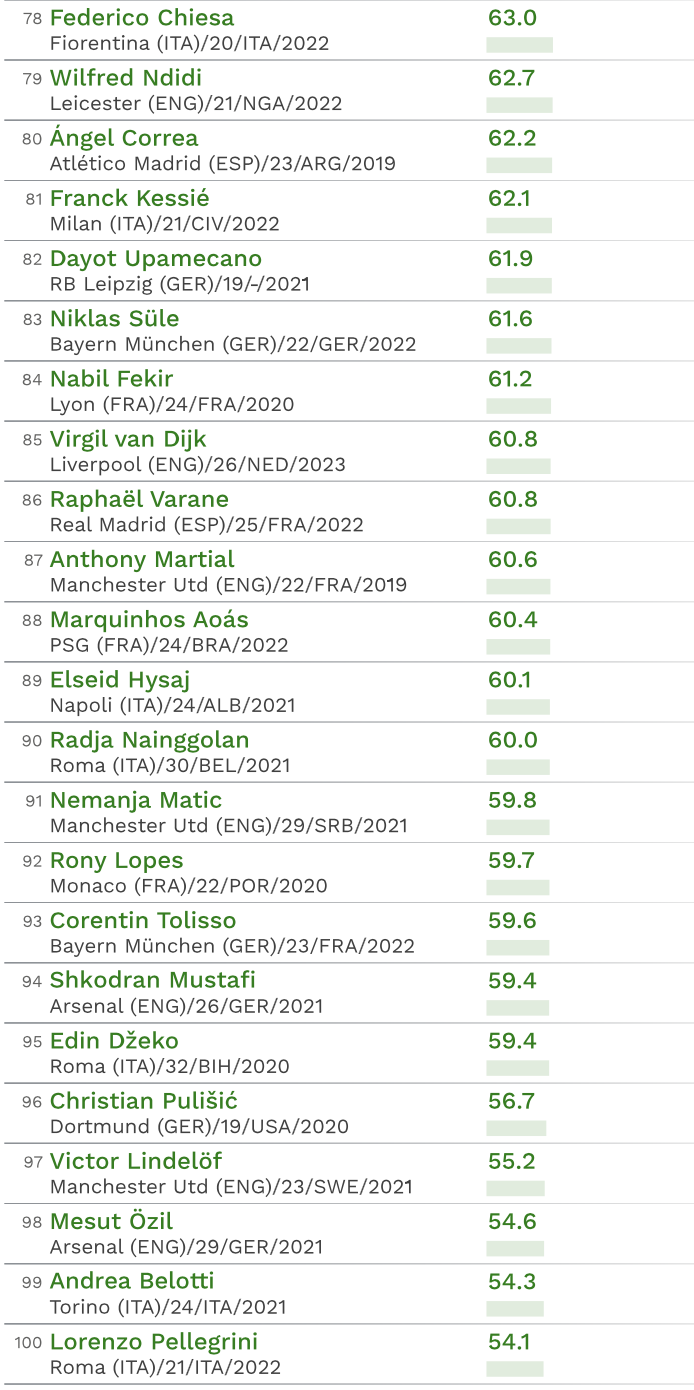This screenshot has width=694, height=1390.
Task: Select Raphaël Varane entry
Action: (x=139, y=499)
